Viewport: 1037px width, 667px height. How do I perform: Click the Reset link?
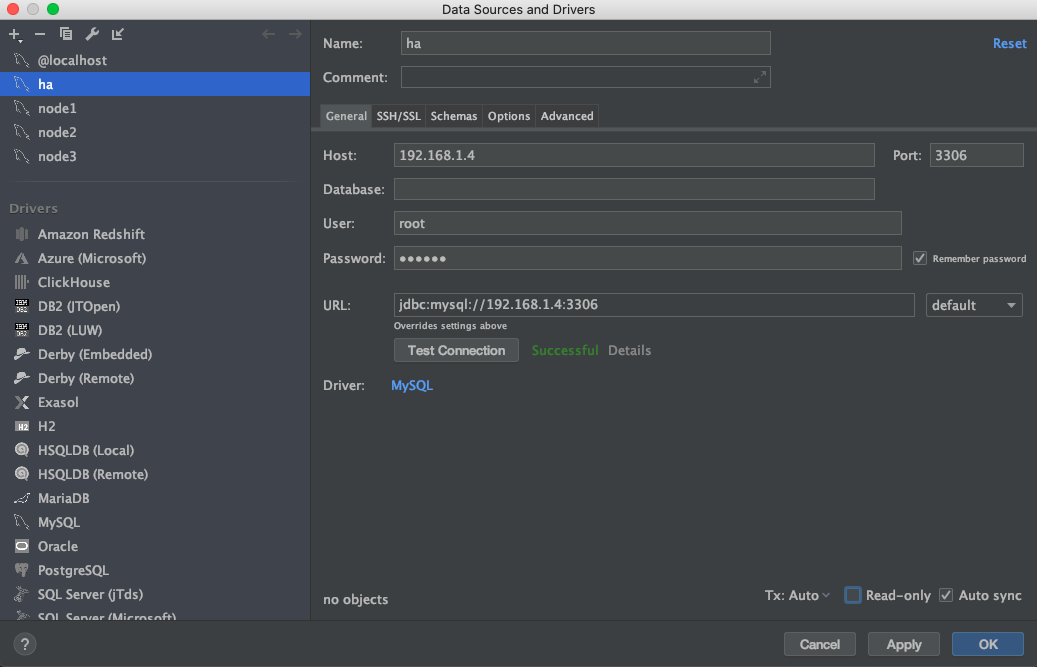tap(1009, 44)
